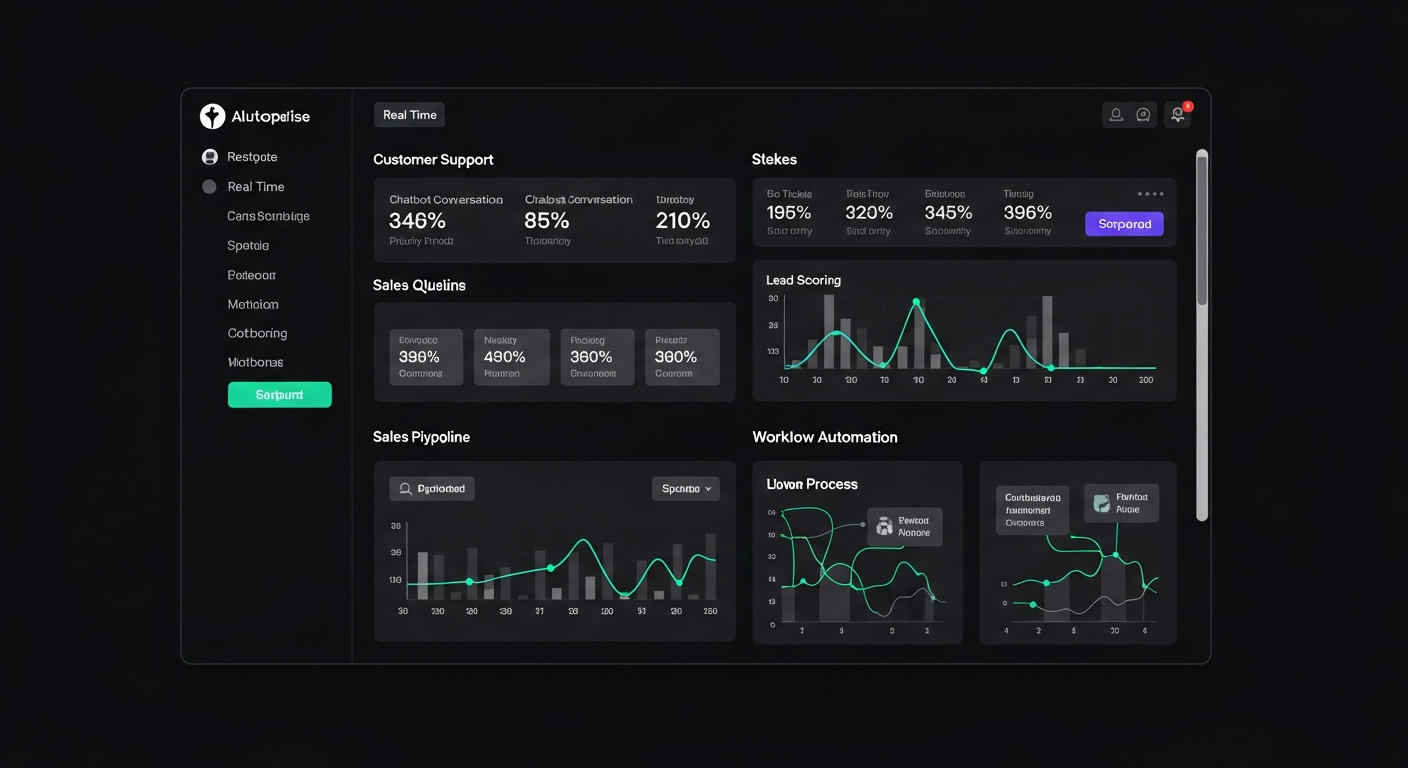Click the Real Time tab at top

[x=409, y=115]
